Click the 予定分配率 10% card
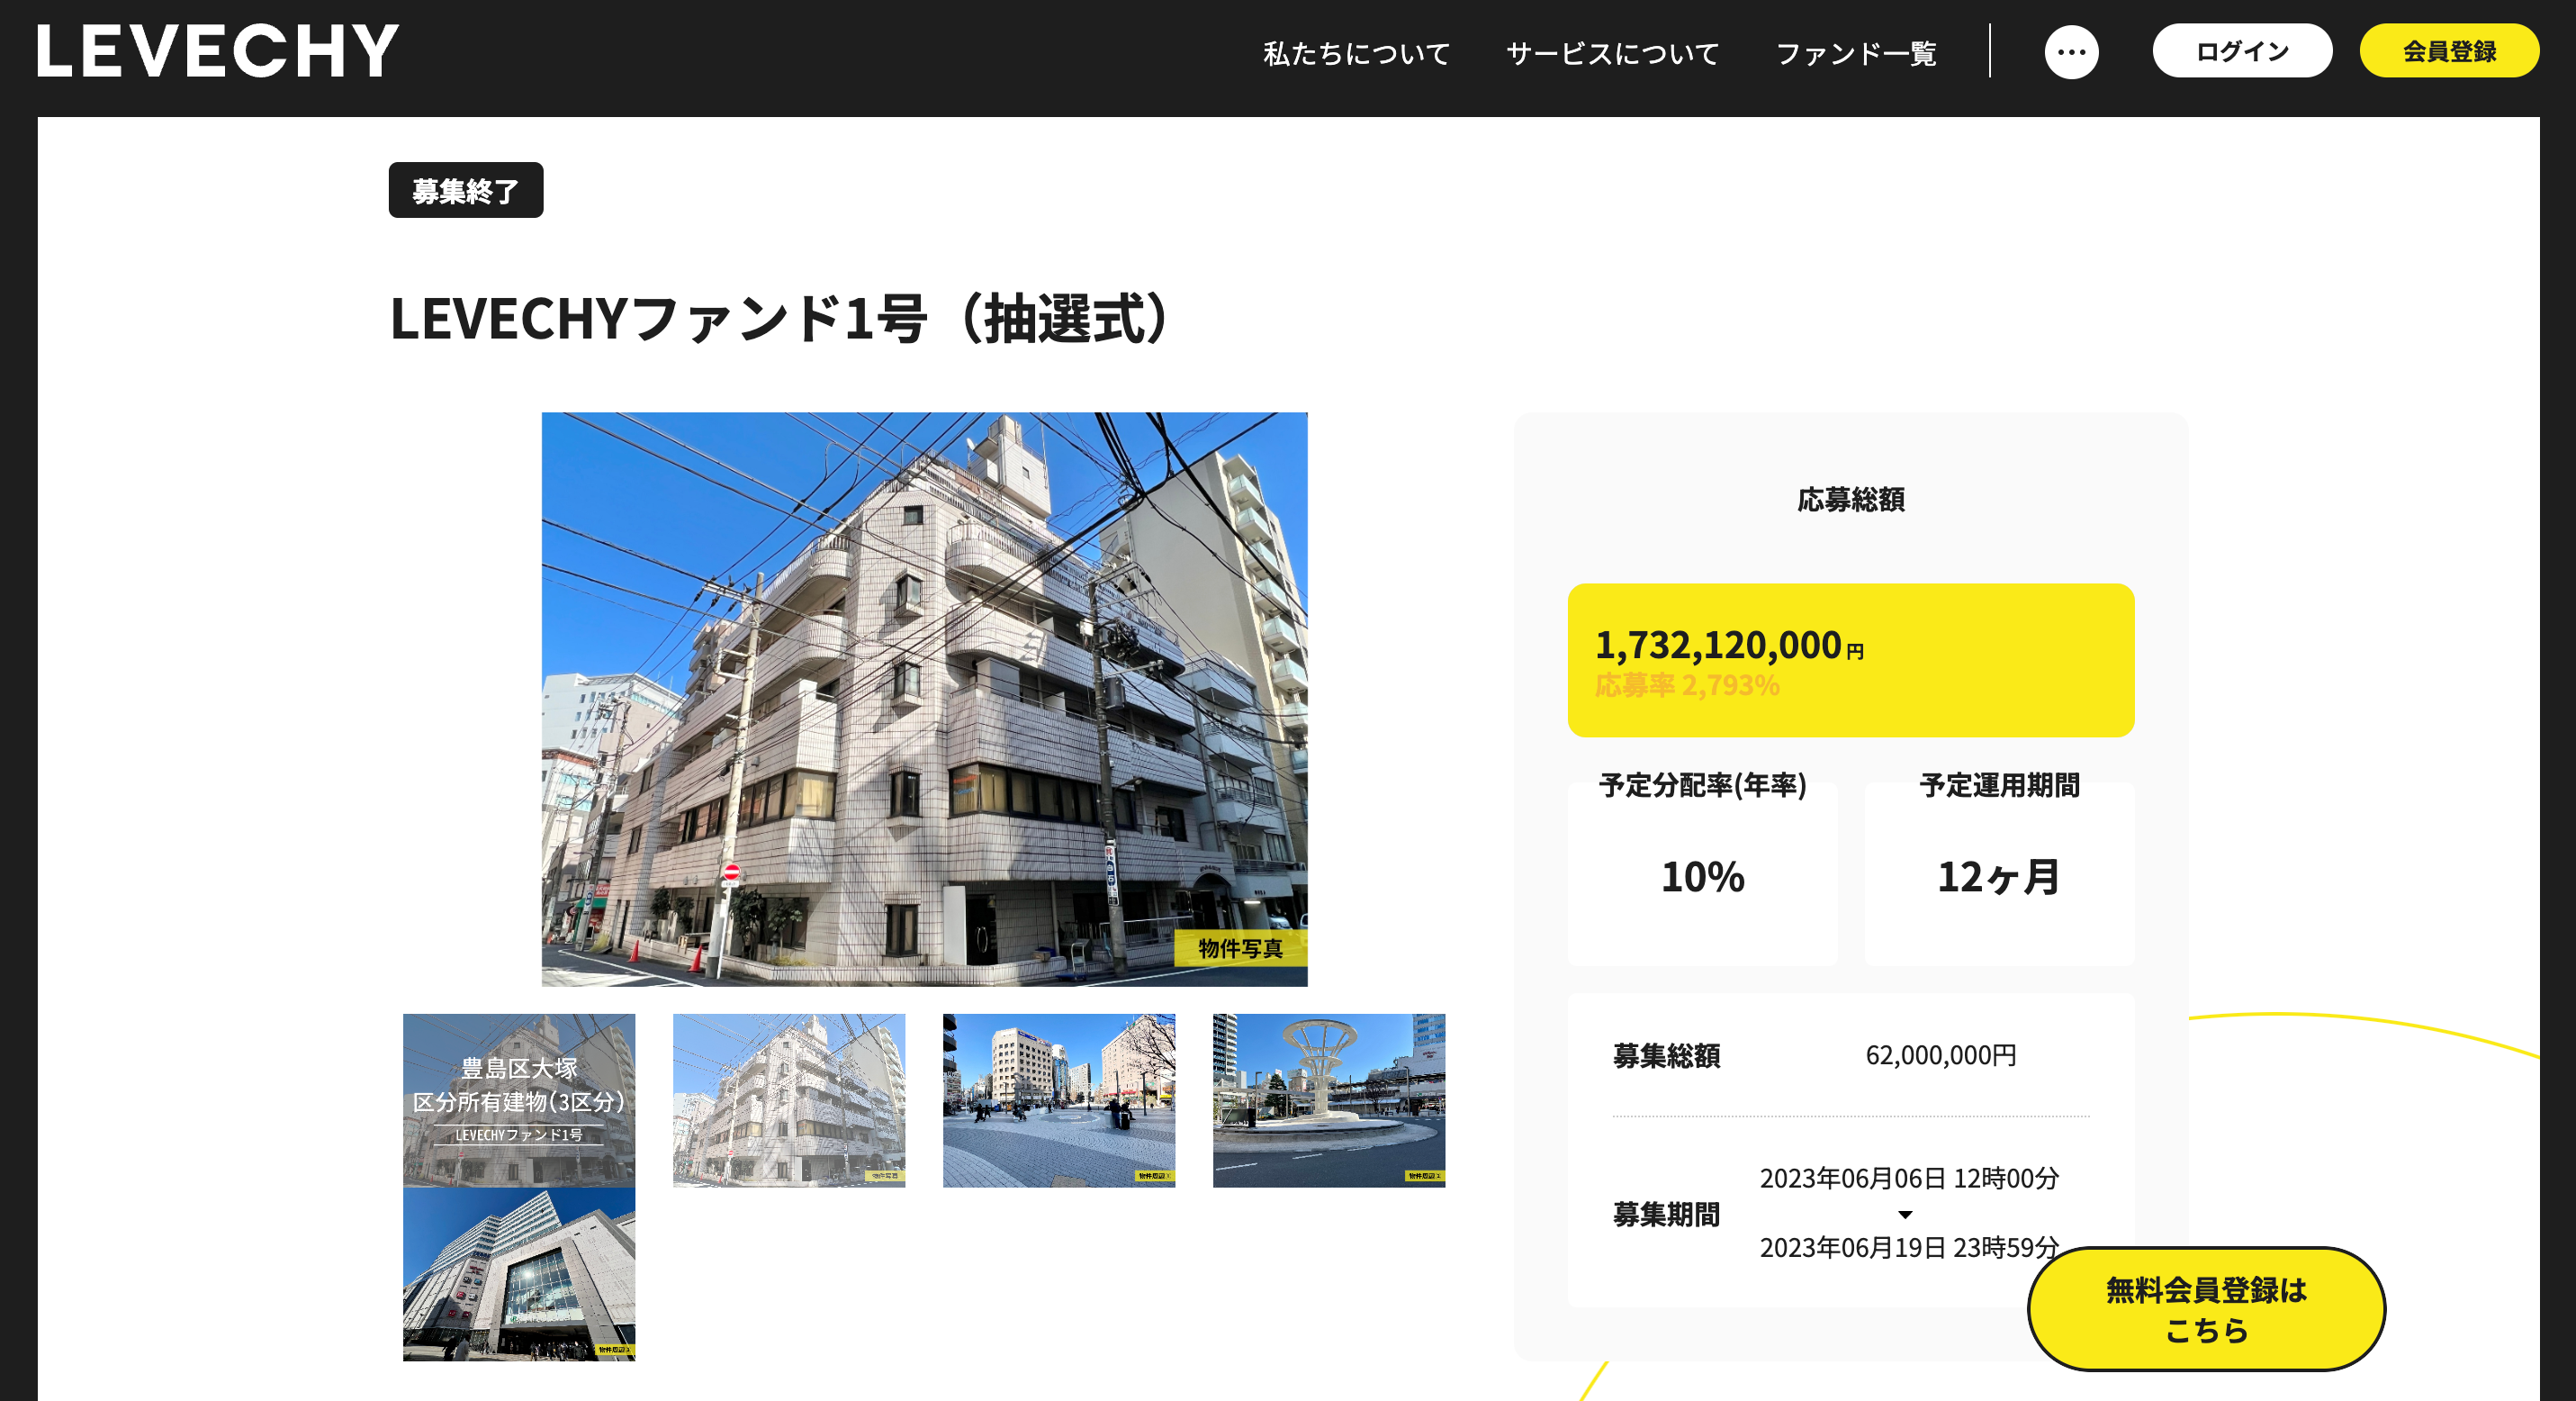 1702,875
